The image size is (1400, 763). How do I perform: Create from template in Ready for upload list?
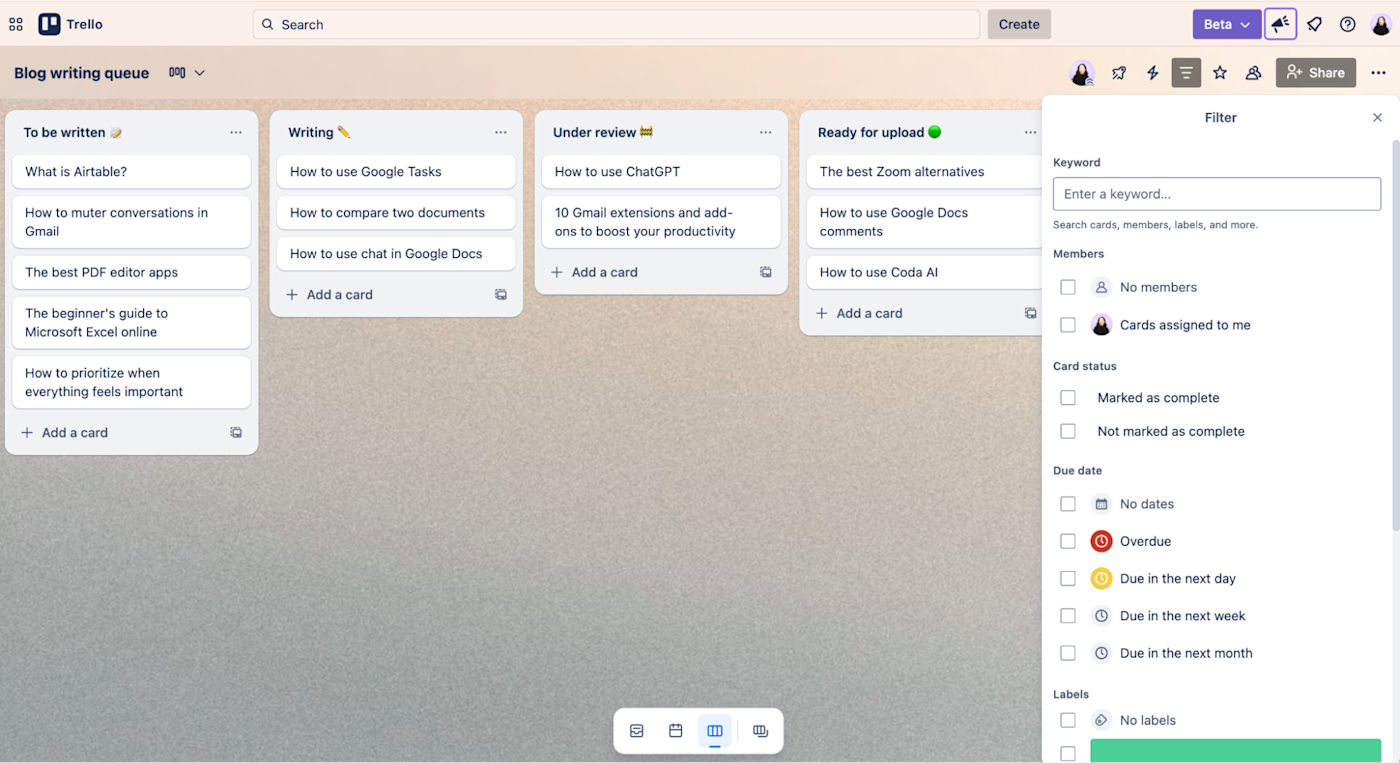point(1030,313)
